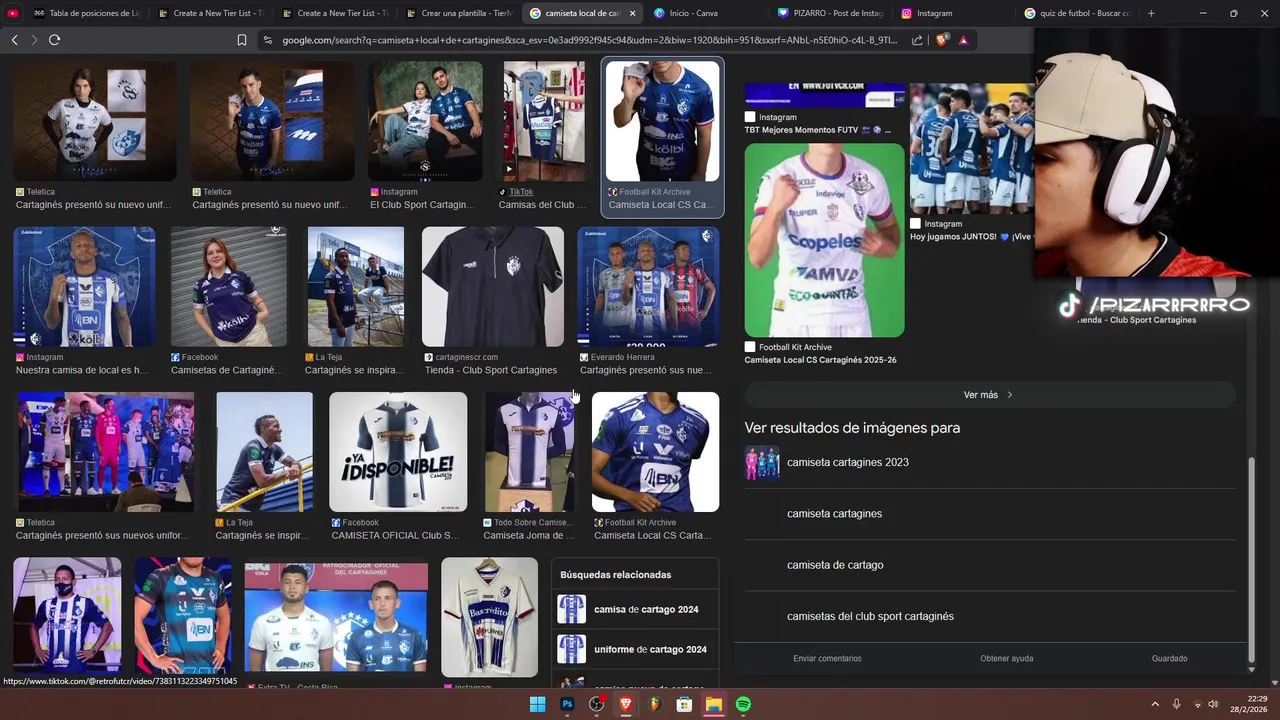Open Spotify from the taskbar

743,704
